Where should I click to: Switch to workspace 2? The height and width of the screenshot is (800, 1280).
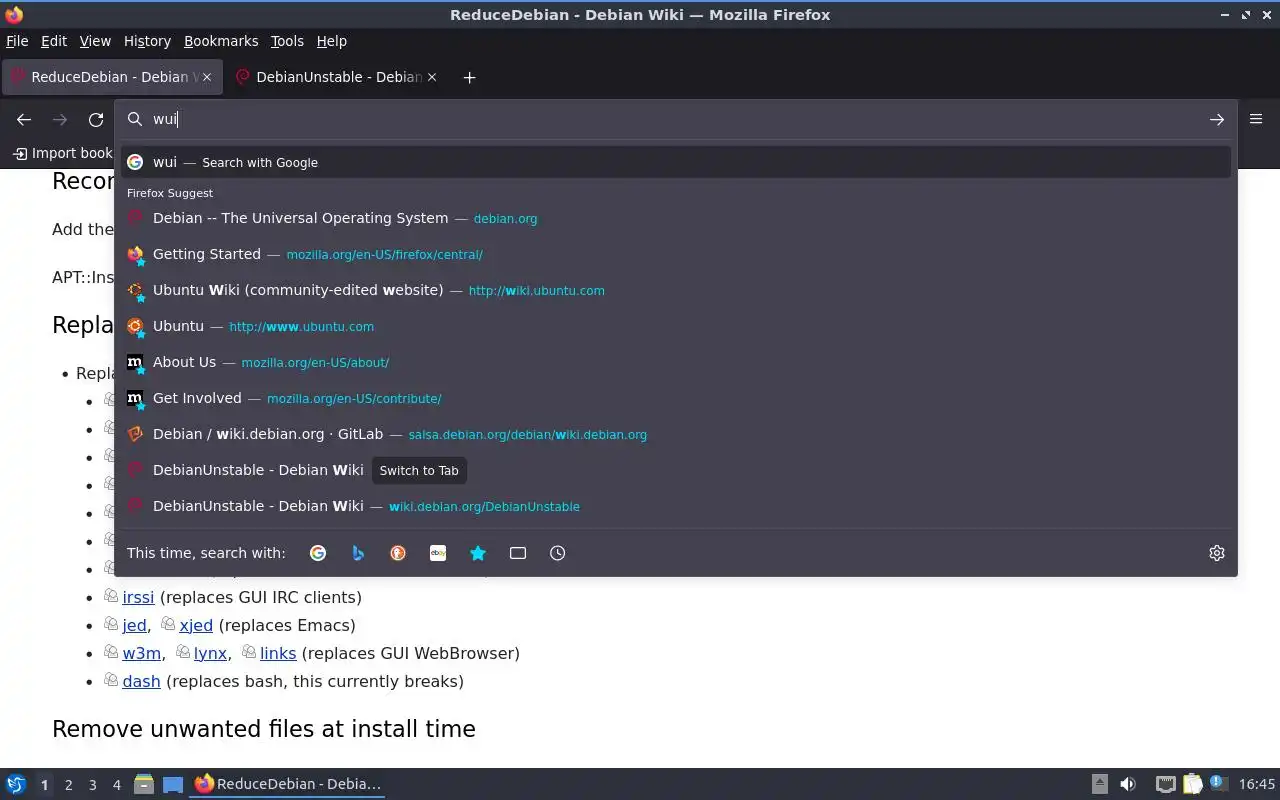click(68, 785)
